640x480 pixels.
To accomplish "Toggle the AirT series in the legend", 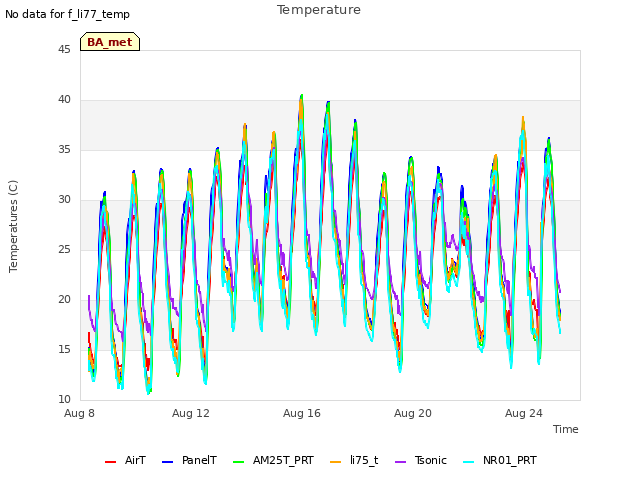I will pyautogui.click(x=125, y=461).
